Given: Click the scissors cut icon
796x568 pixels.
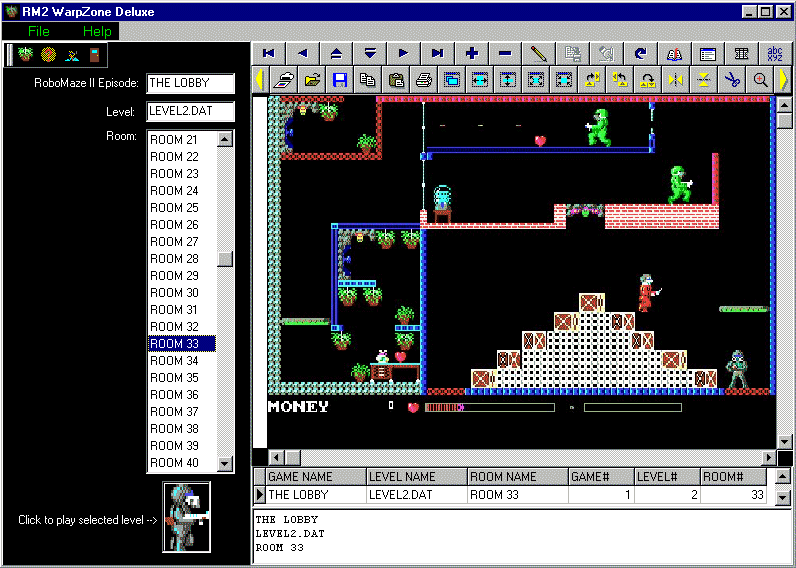Looking at the screenshot, I should 733,80.
